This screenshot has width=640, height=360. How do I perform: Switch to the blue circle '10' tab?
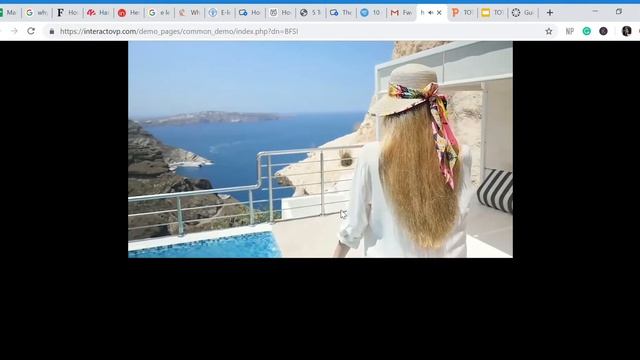[x=371, y=13]
